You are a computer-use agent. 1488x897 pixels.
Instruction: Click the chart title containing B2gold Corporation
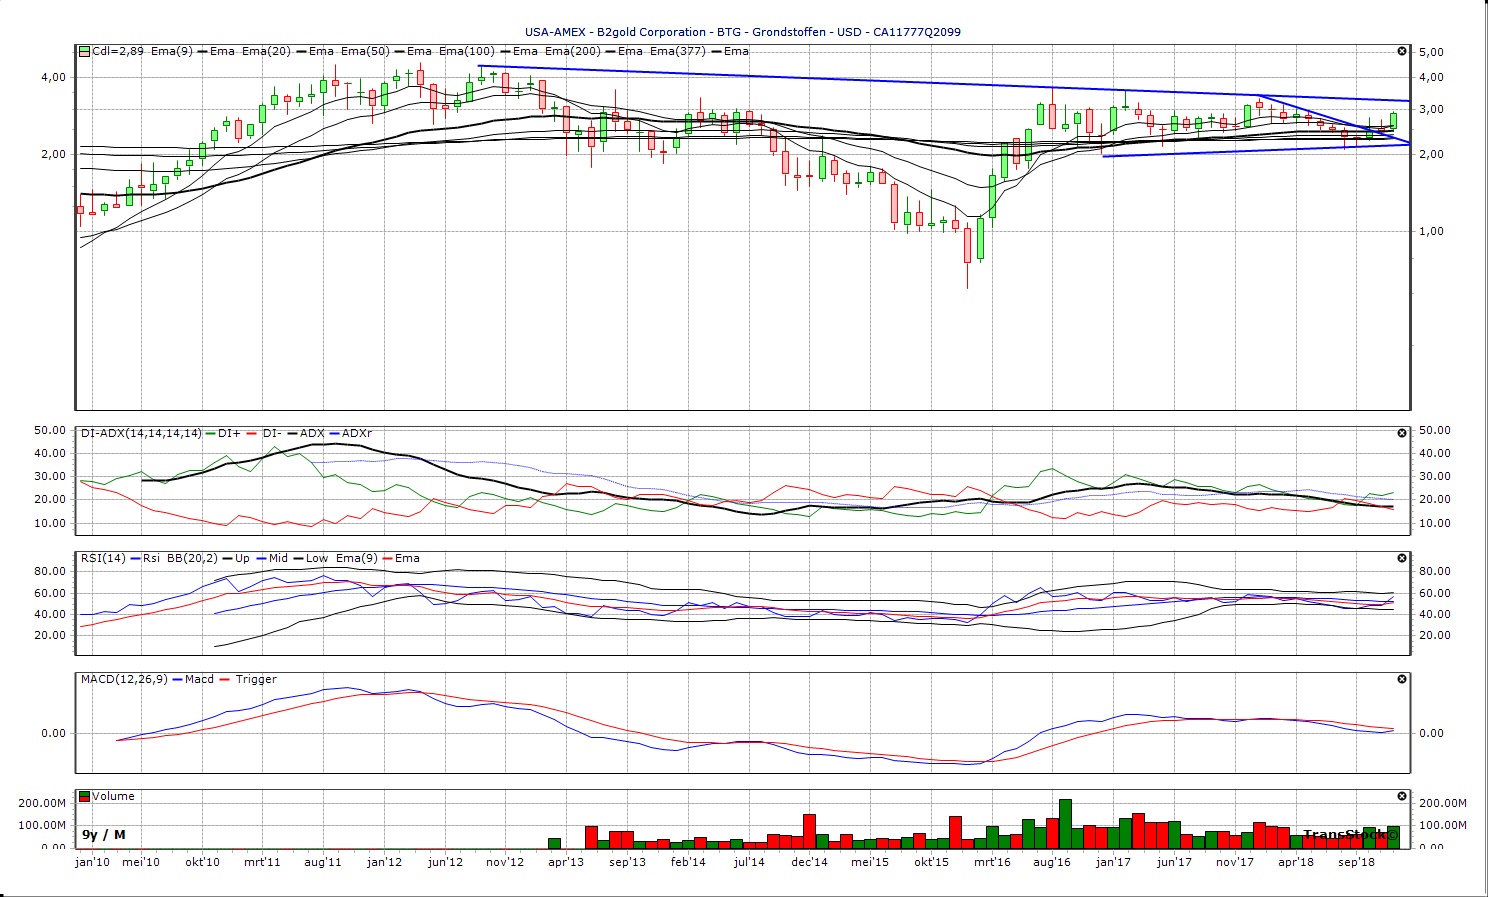tap(743, 32)
